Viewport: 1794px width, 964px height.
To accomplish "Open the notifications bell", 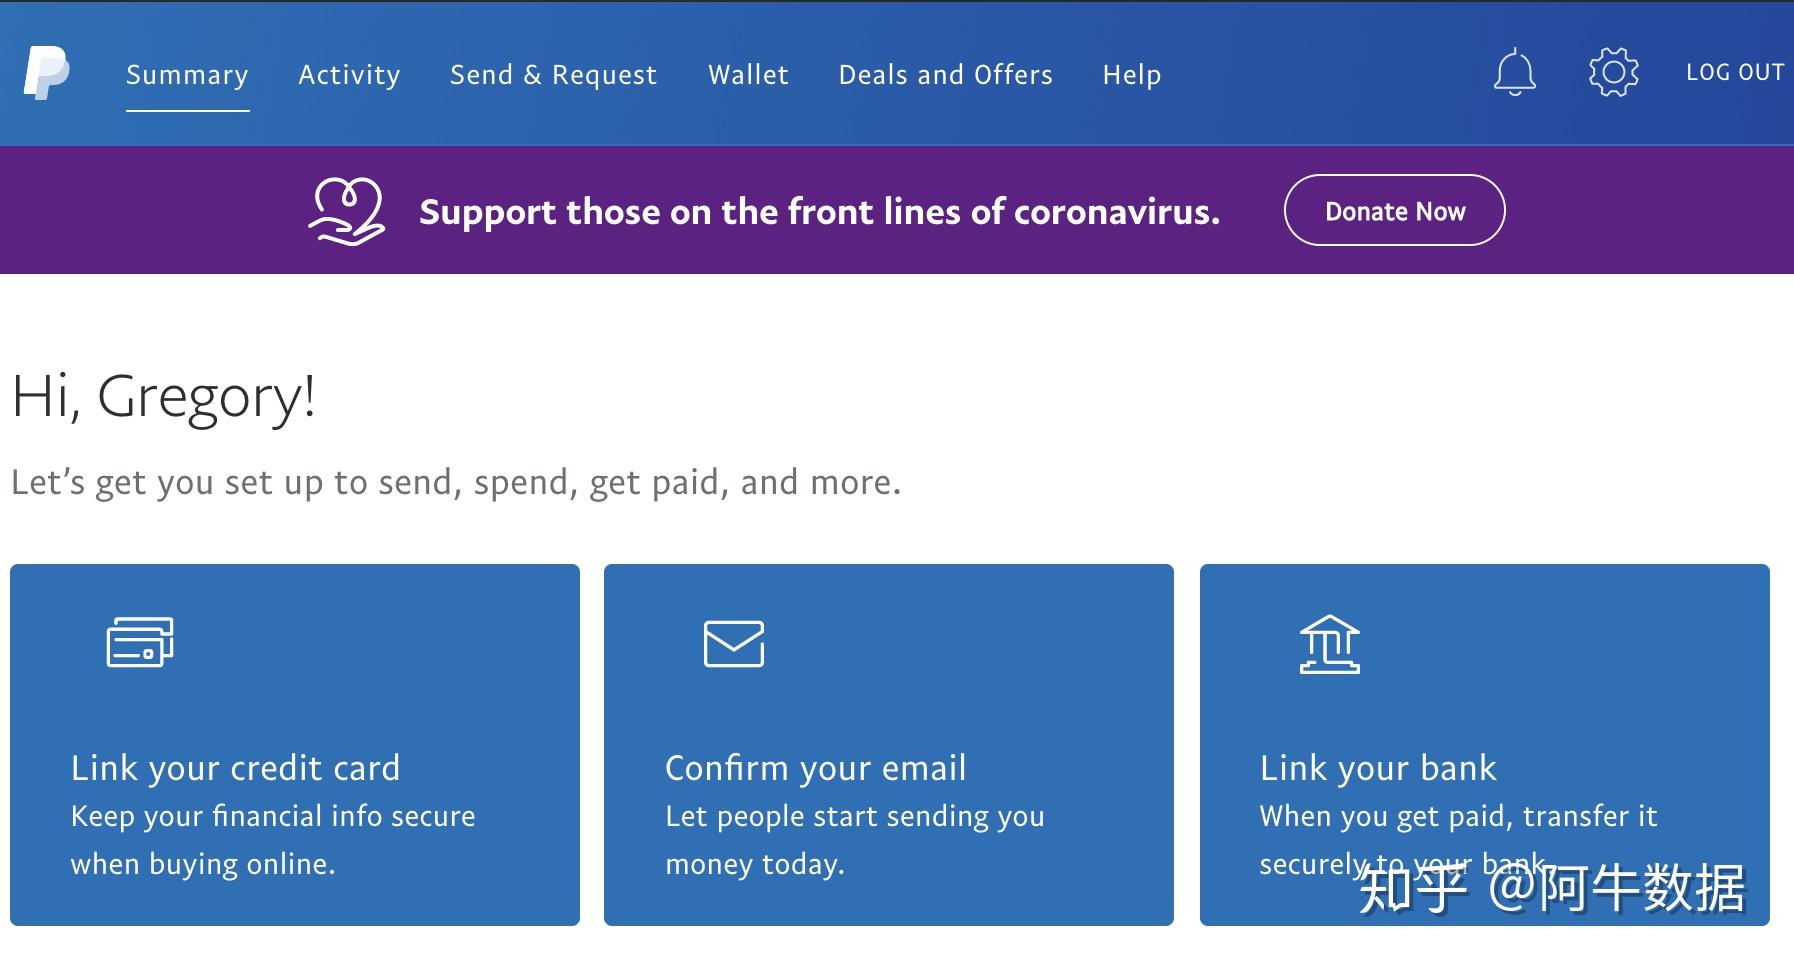I will pyautogui.click(x=1514, y=73).
